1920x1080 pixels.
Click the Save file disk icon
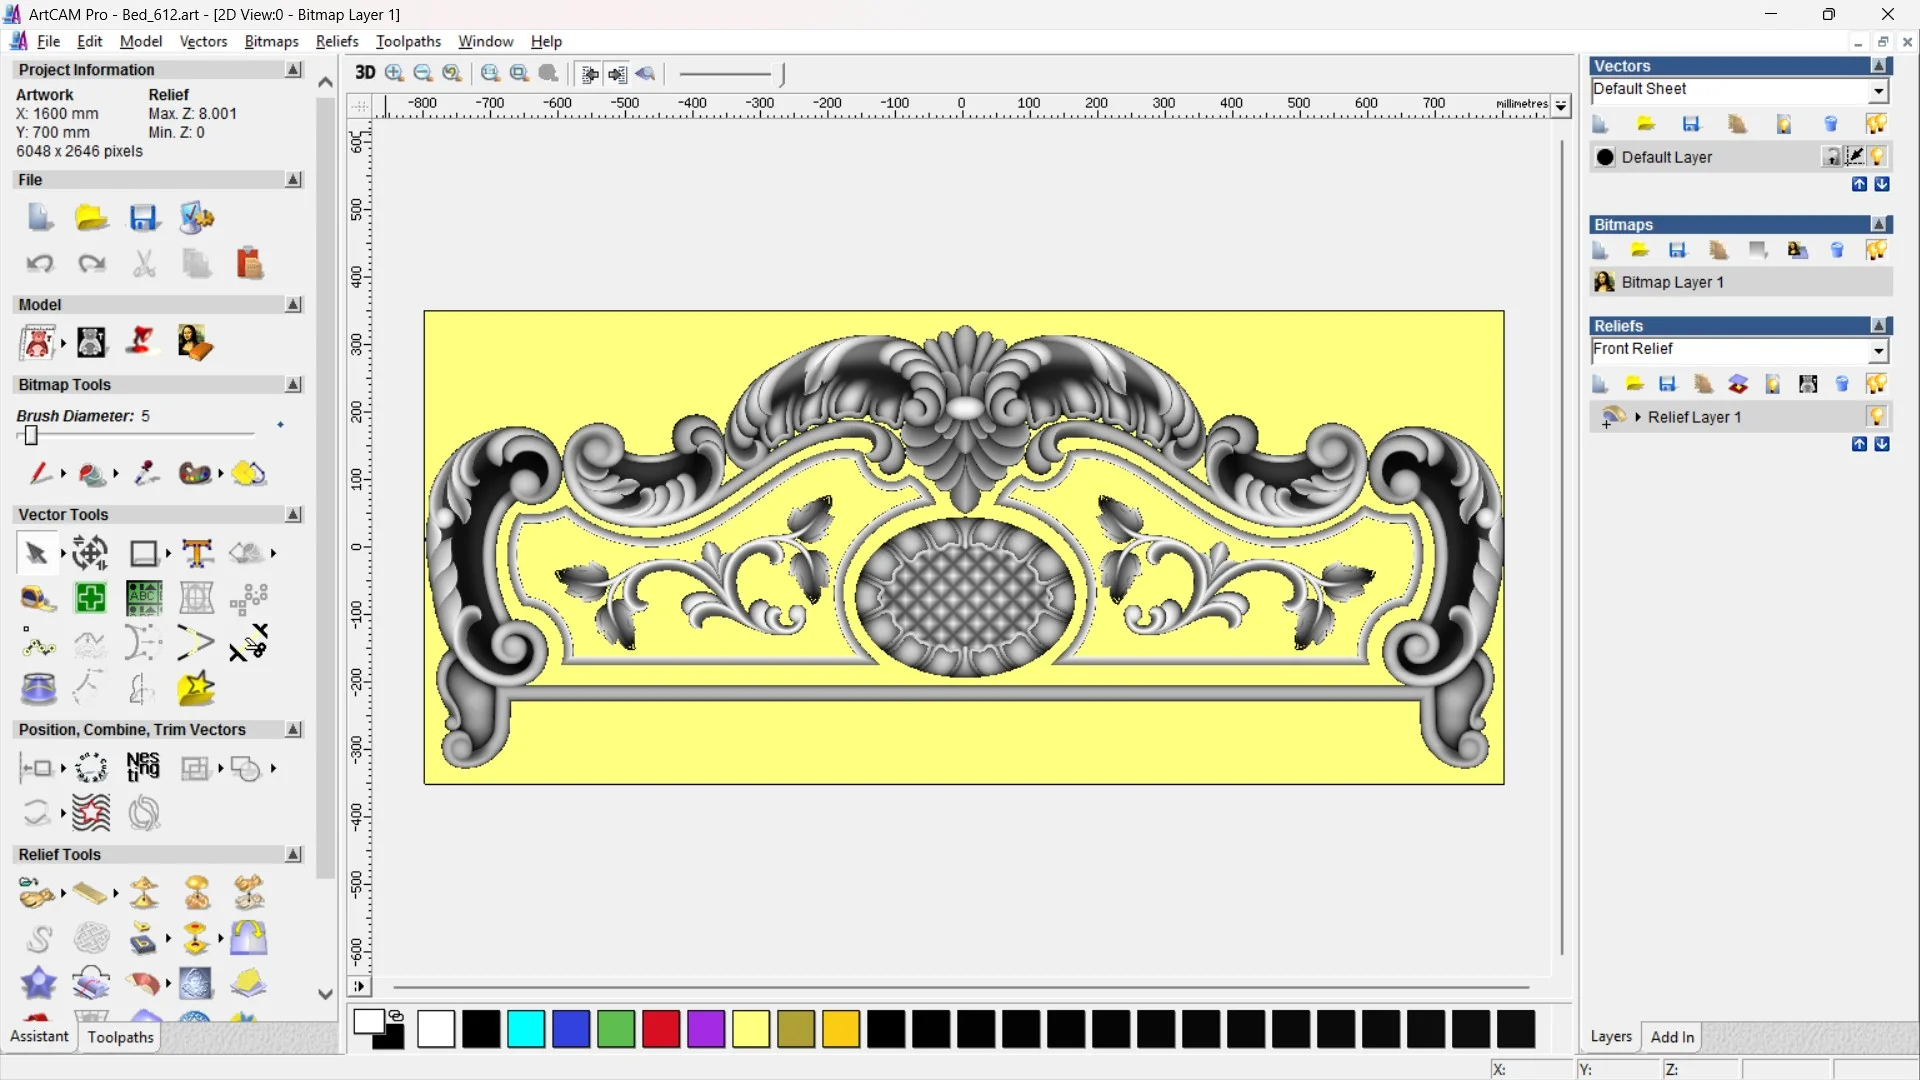pos(144,218)
